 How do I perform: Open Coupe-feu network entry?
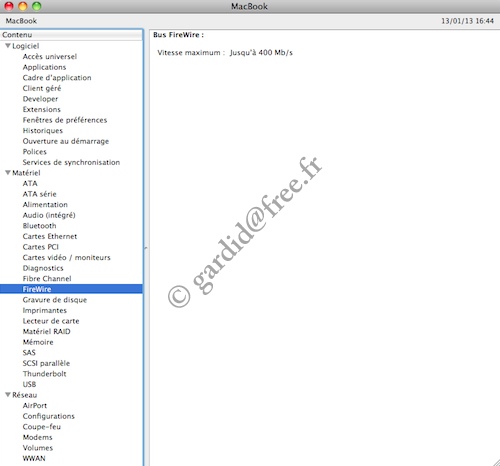pos(42,427)
